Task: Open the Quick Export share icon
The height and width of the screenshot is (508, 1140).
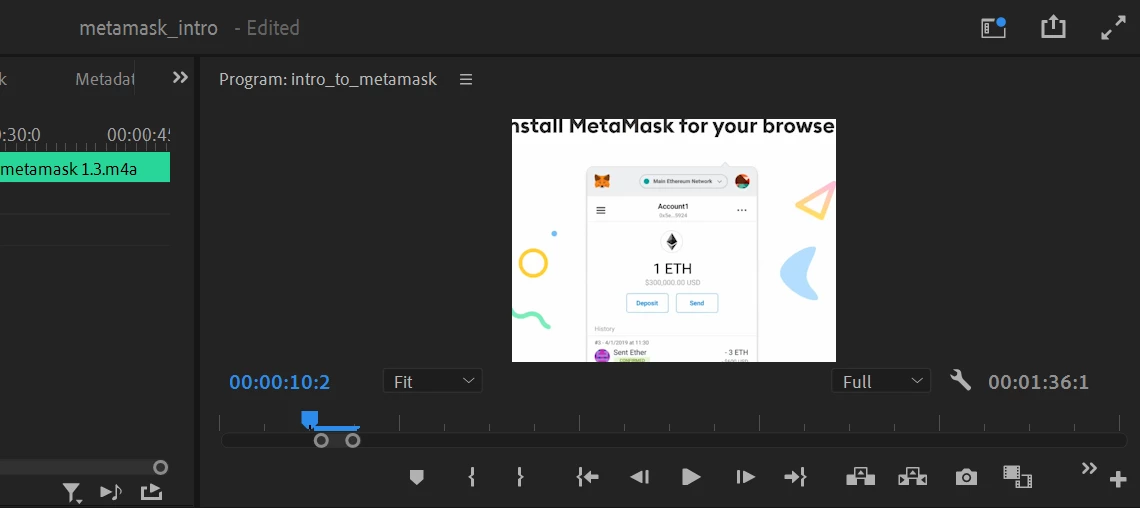Action: click(x=1053, y=28)
